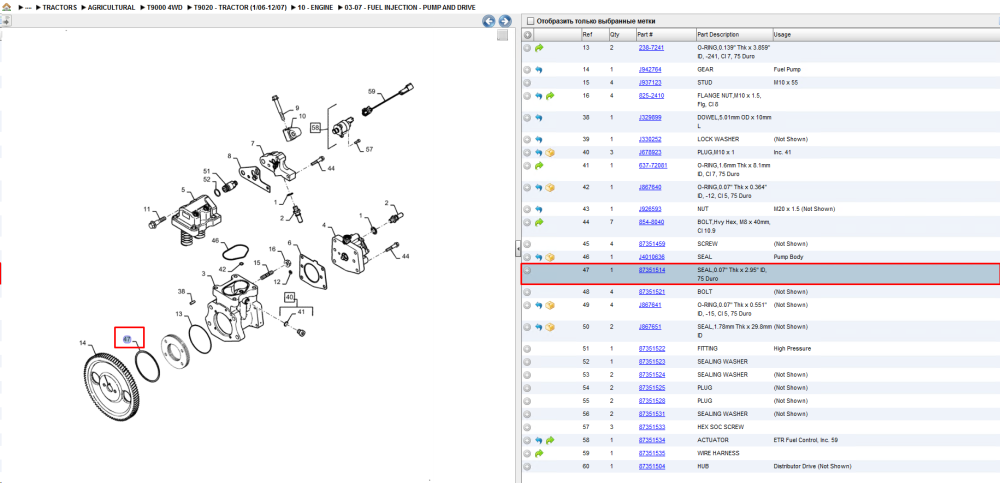Enable 'Отобразить только выбранные метки' checkbox
1000x483 pixels.
[x=529, y=21]
